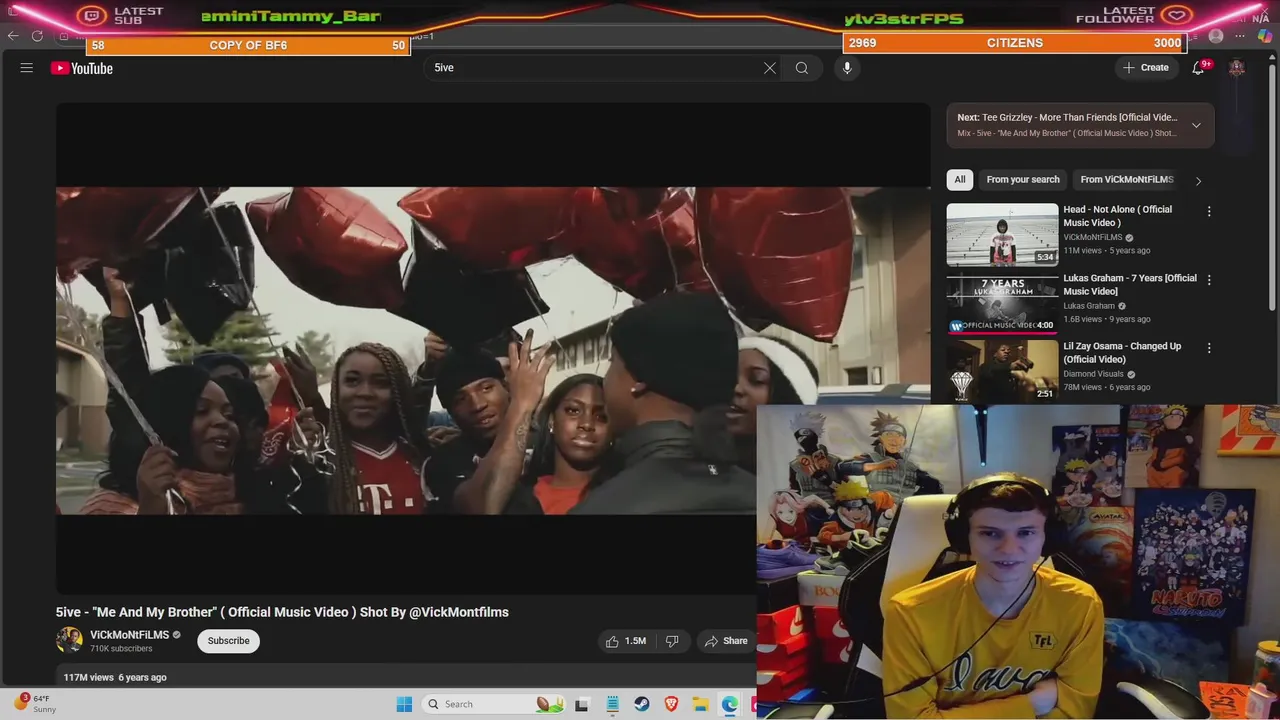Subscribe to ViCkMoNtFiLMS

coord(229,641)
